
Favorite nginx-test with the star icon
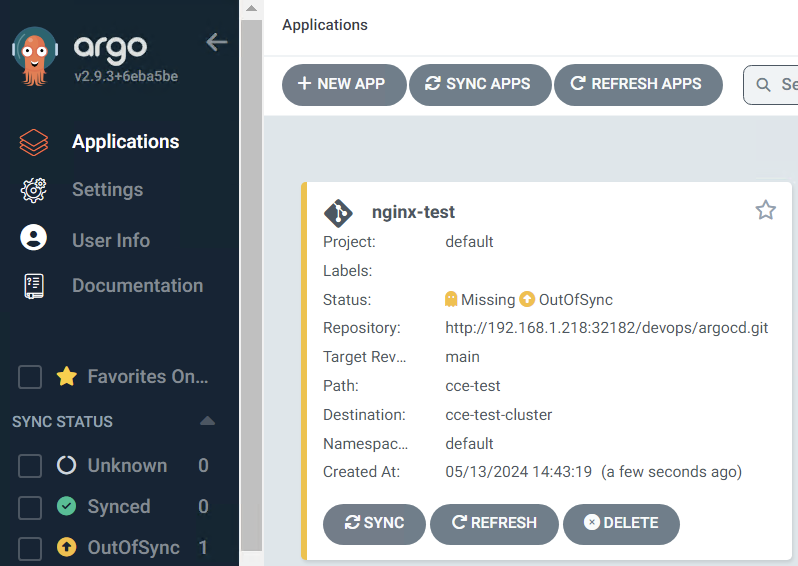point(765,210)
